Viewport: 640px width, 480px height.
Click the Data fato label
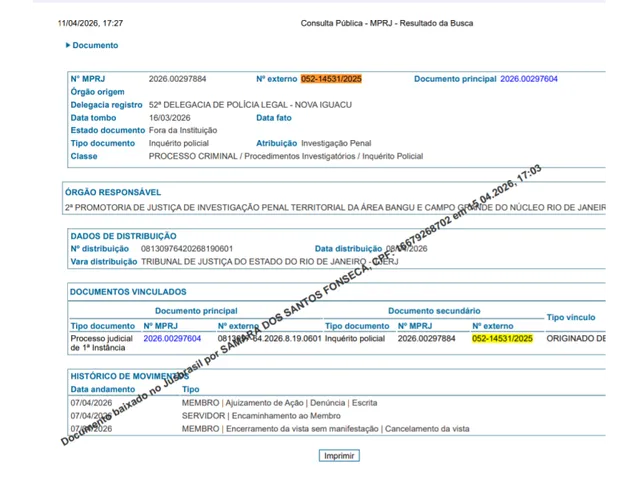(274, 118)
